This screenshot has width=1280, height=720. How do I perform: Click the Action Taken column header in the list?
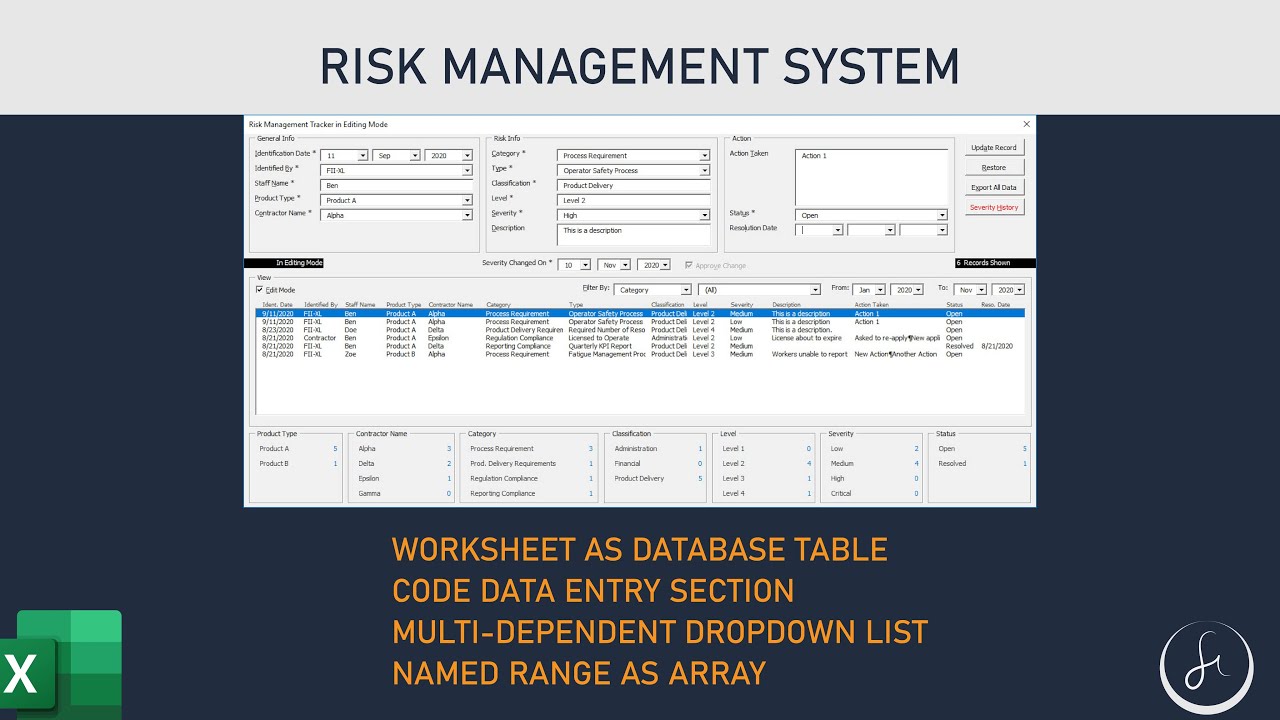[872, 305]
